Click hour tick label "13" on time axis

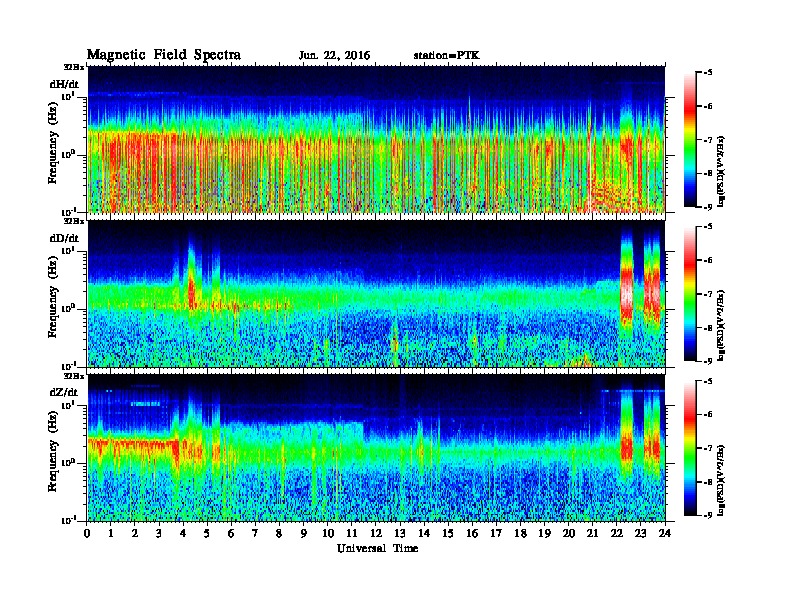400,533
